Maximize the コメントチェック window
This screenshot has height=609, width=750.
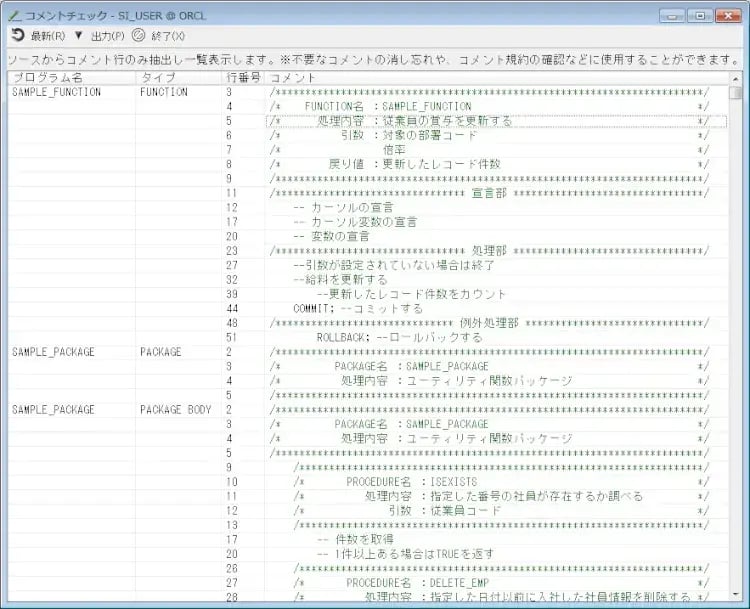(699, 15)
